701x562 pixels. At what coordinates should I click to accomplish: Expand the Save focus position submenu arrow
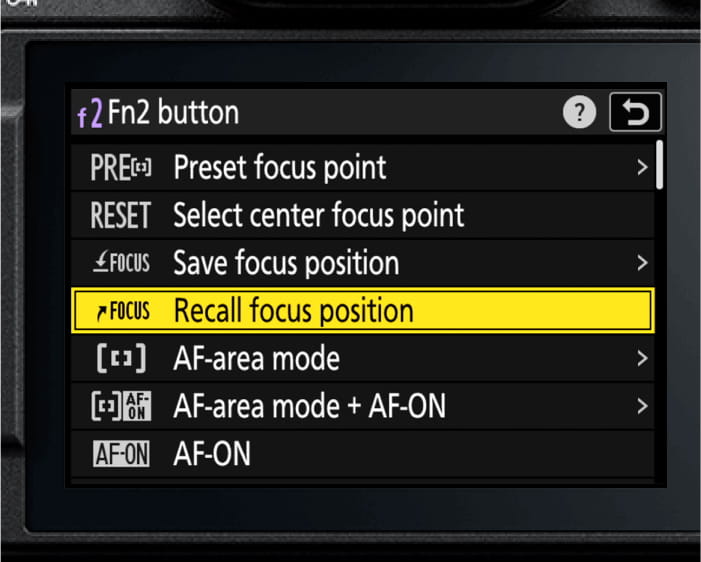[642, 263]
